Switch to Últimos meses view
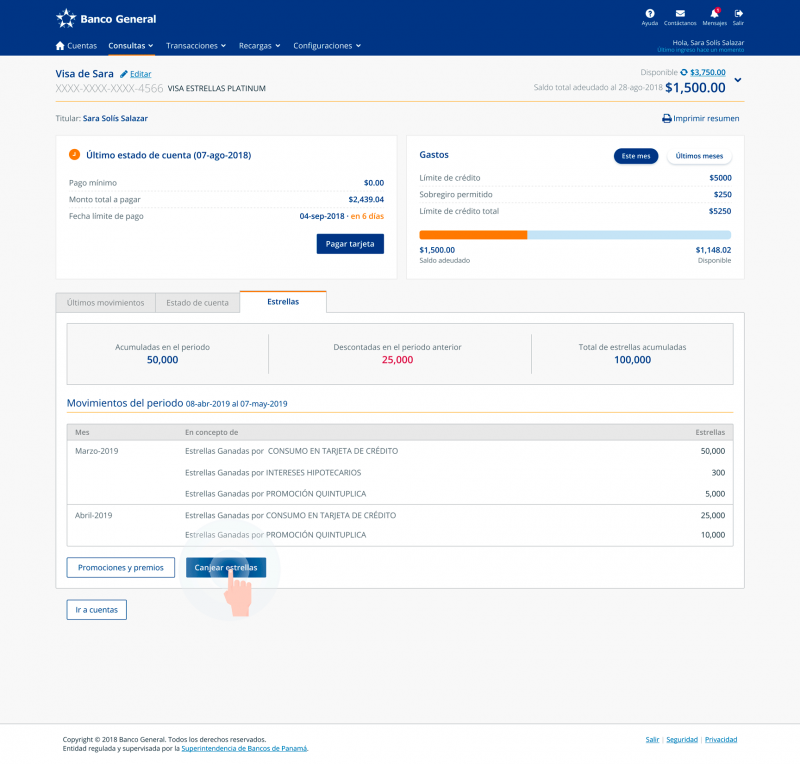Screen dimensions: 800x764 699,156
